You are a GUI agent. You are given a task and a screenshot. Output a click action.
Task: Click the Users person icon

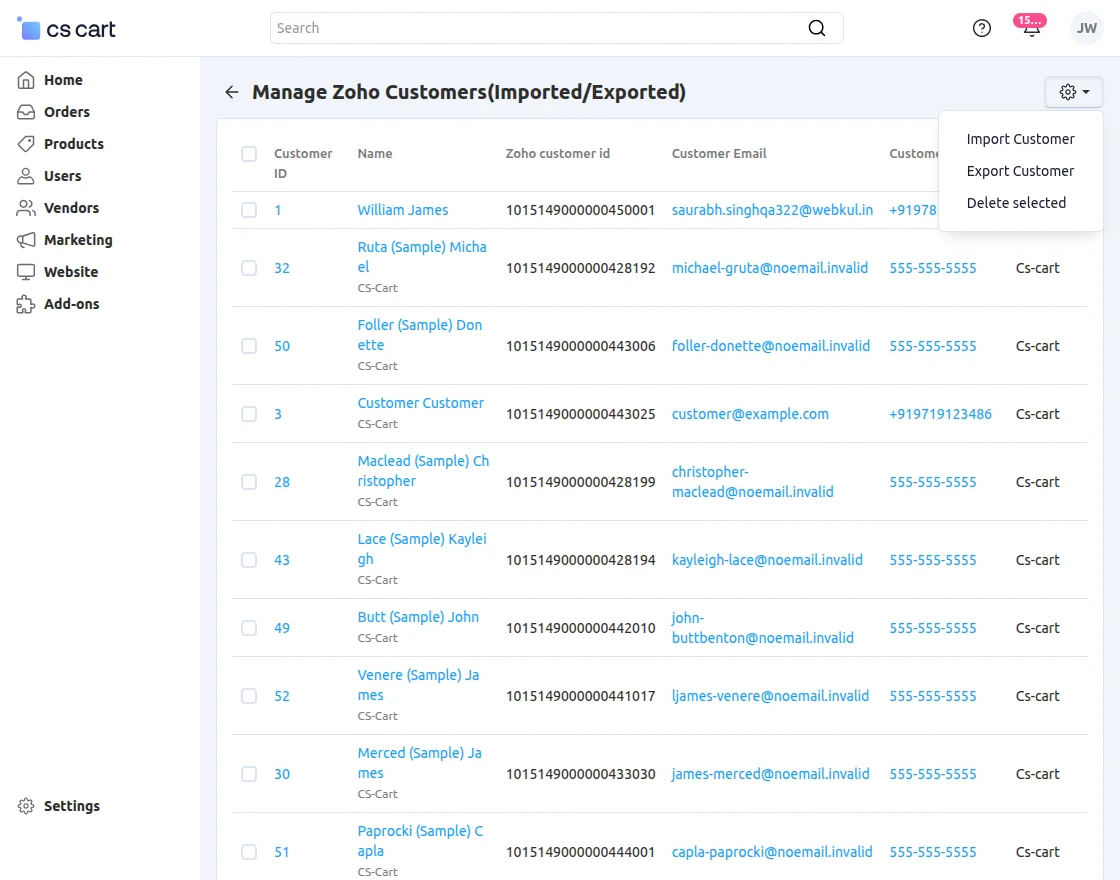[x=26, y=176]
